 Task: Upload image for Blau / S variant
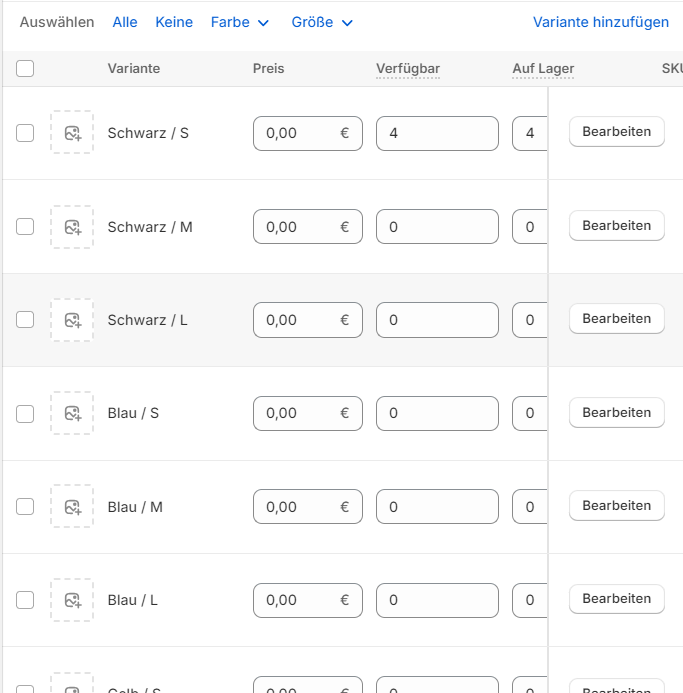72,413
